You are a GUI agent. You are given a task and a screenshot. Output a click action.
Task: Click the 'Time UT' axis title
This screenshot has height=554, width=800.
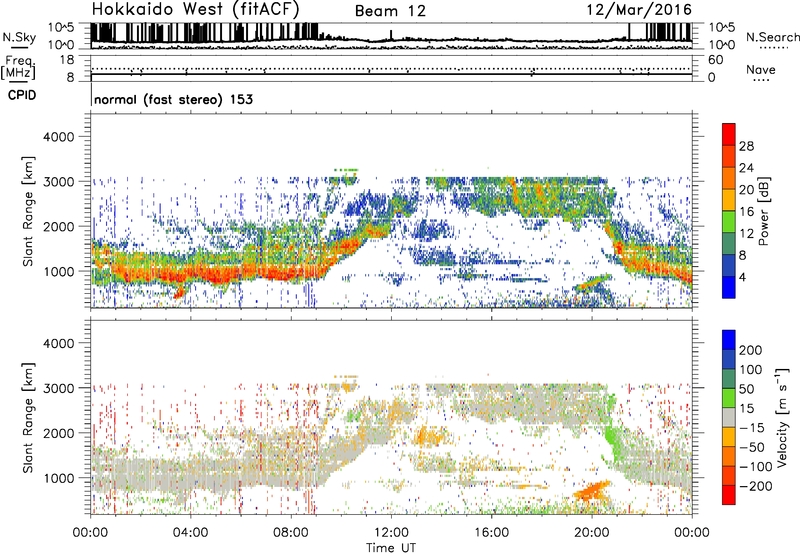tap(391, 548)
